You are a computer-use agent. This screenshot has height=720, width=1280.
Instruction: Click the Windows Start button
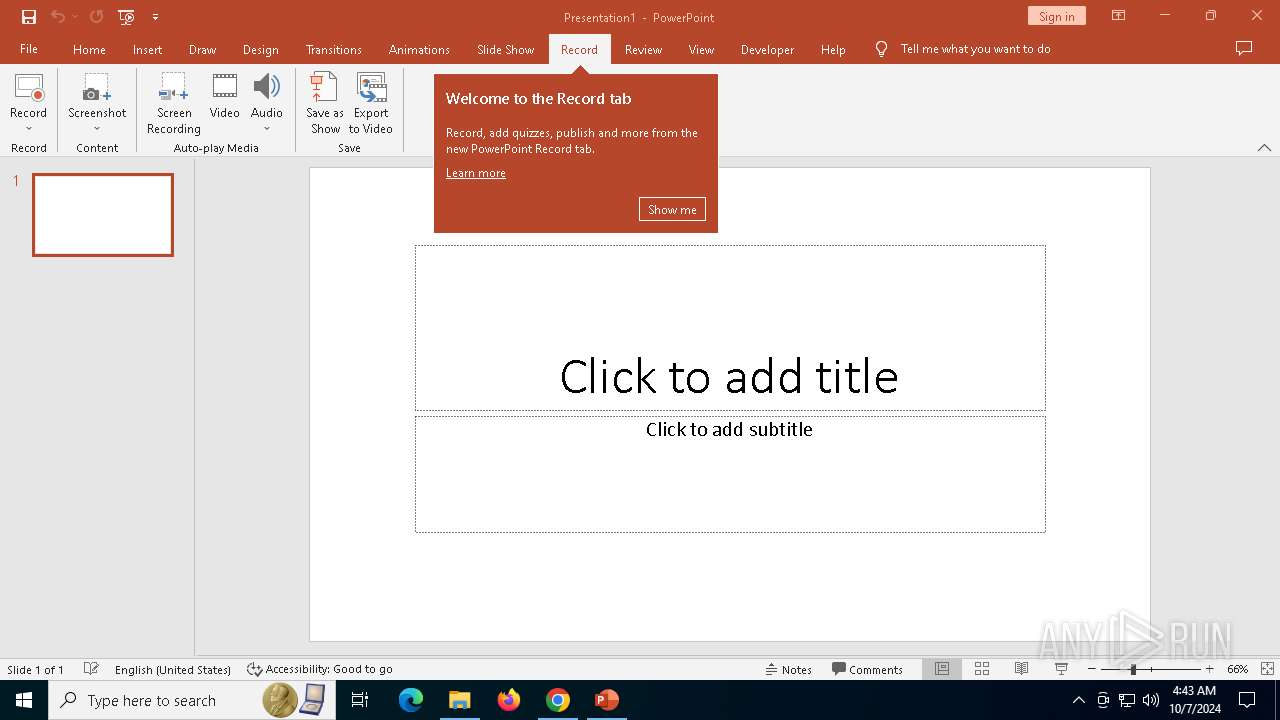[x=24, y=700]
